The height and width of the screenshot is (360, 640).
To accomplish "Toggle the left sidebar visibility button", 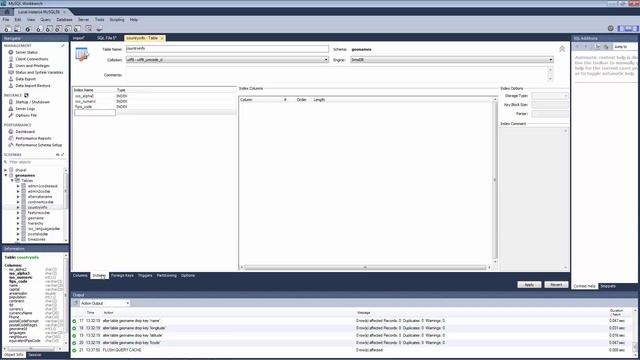I will [621, 29].
